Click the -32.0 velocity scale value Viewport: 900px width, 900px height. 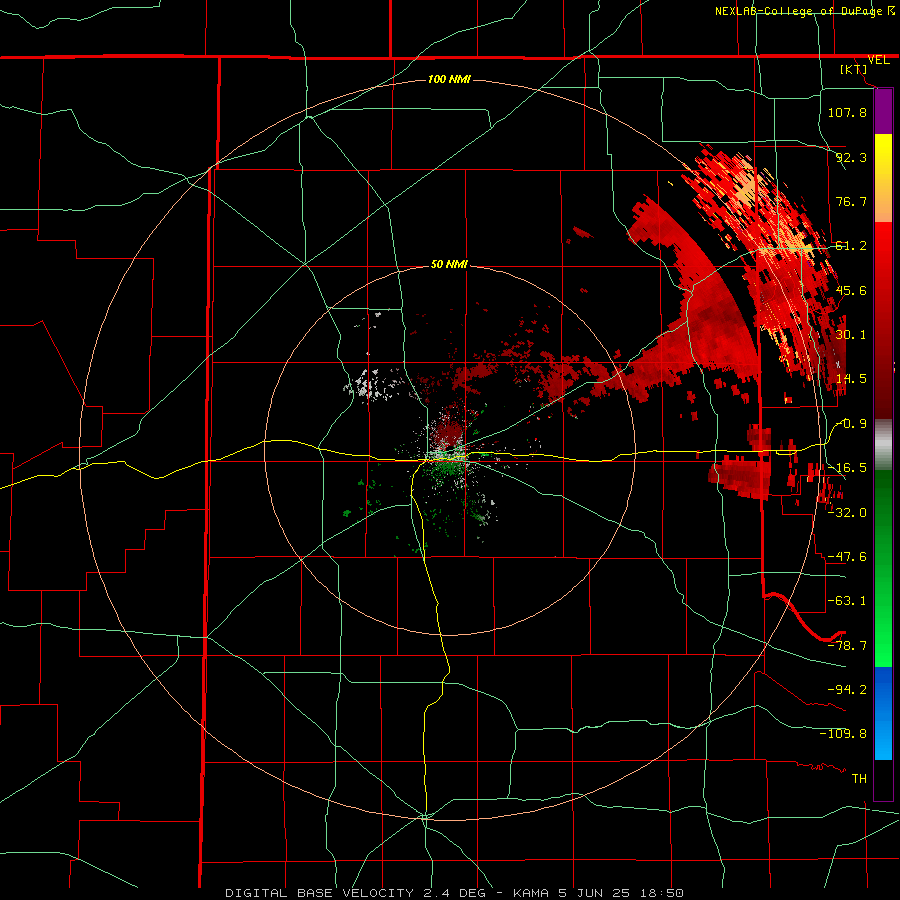(x=847, y=513)
